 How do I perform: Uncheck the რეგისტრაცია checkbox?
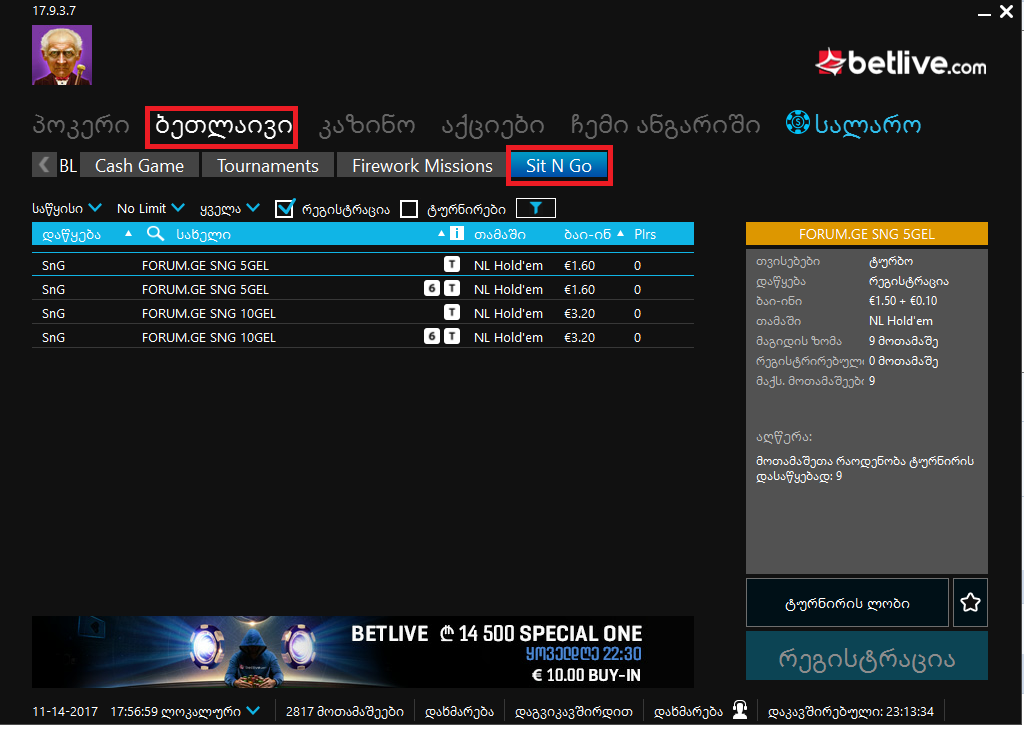click(x=285, y=208)
